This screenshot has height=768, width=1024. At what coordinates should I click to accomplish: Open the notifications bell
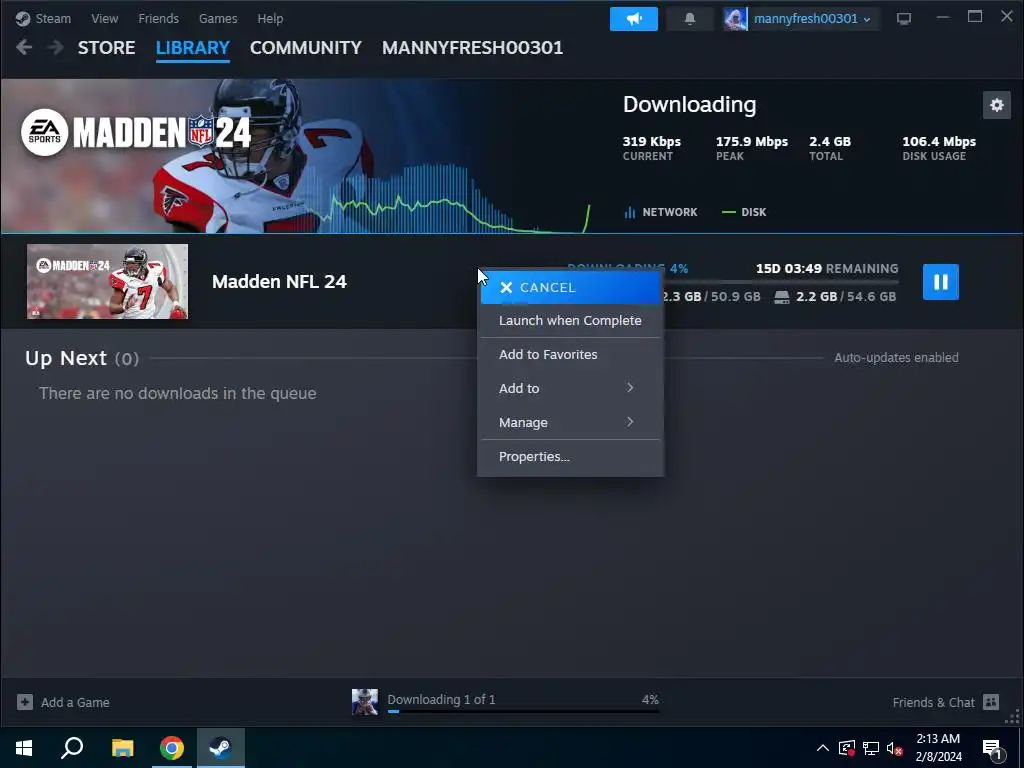(690, 19)
